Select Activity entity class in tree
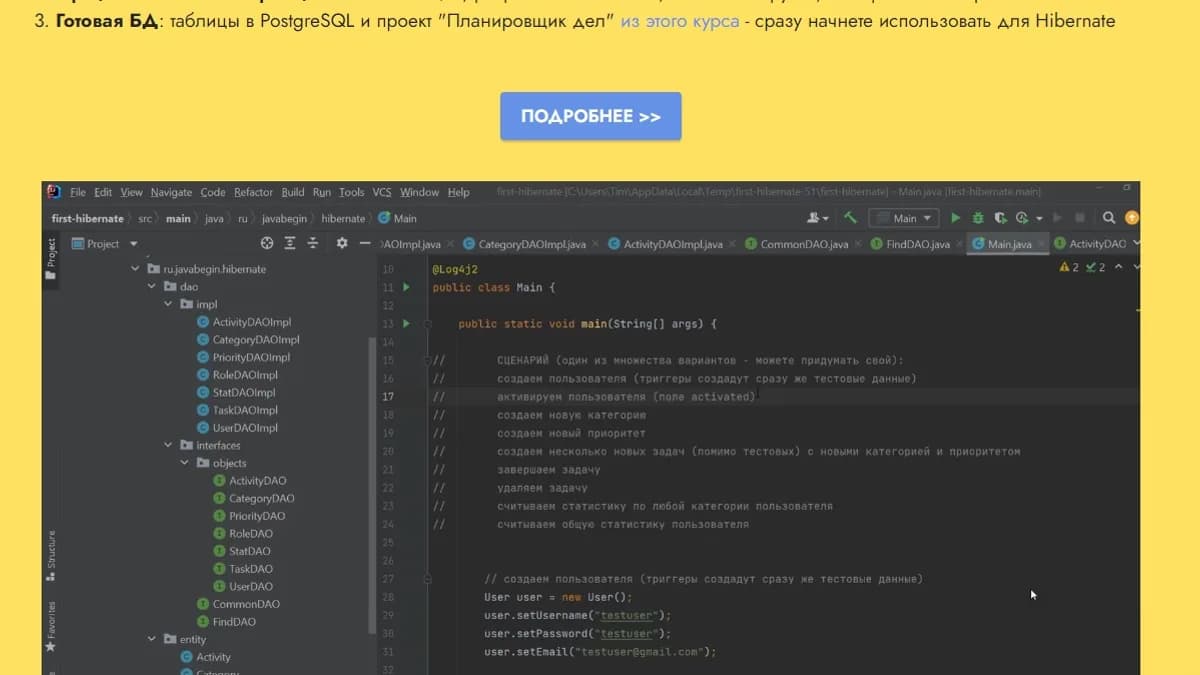 [x=205, y=657]
